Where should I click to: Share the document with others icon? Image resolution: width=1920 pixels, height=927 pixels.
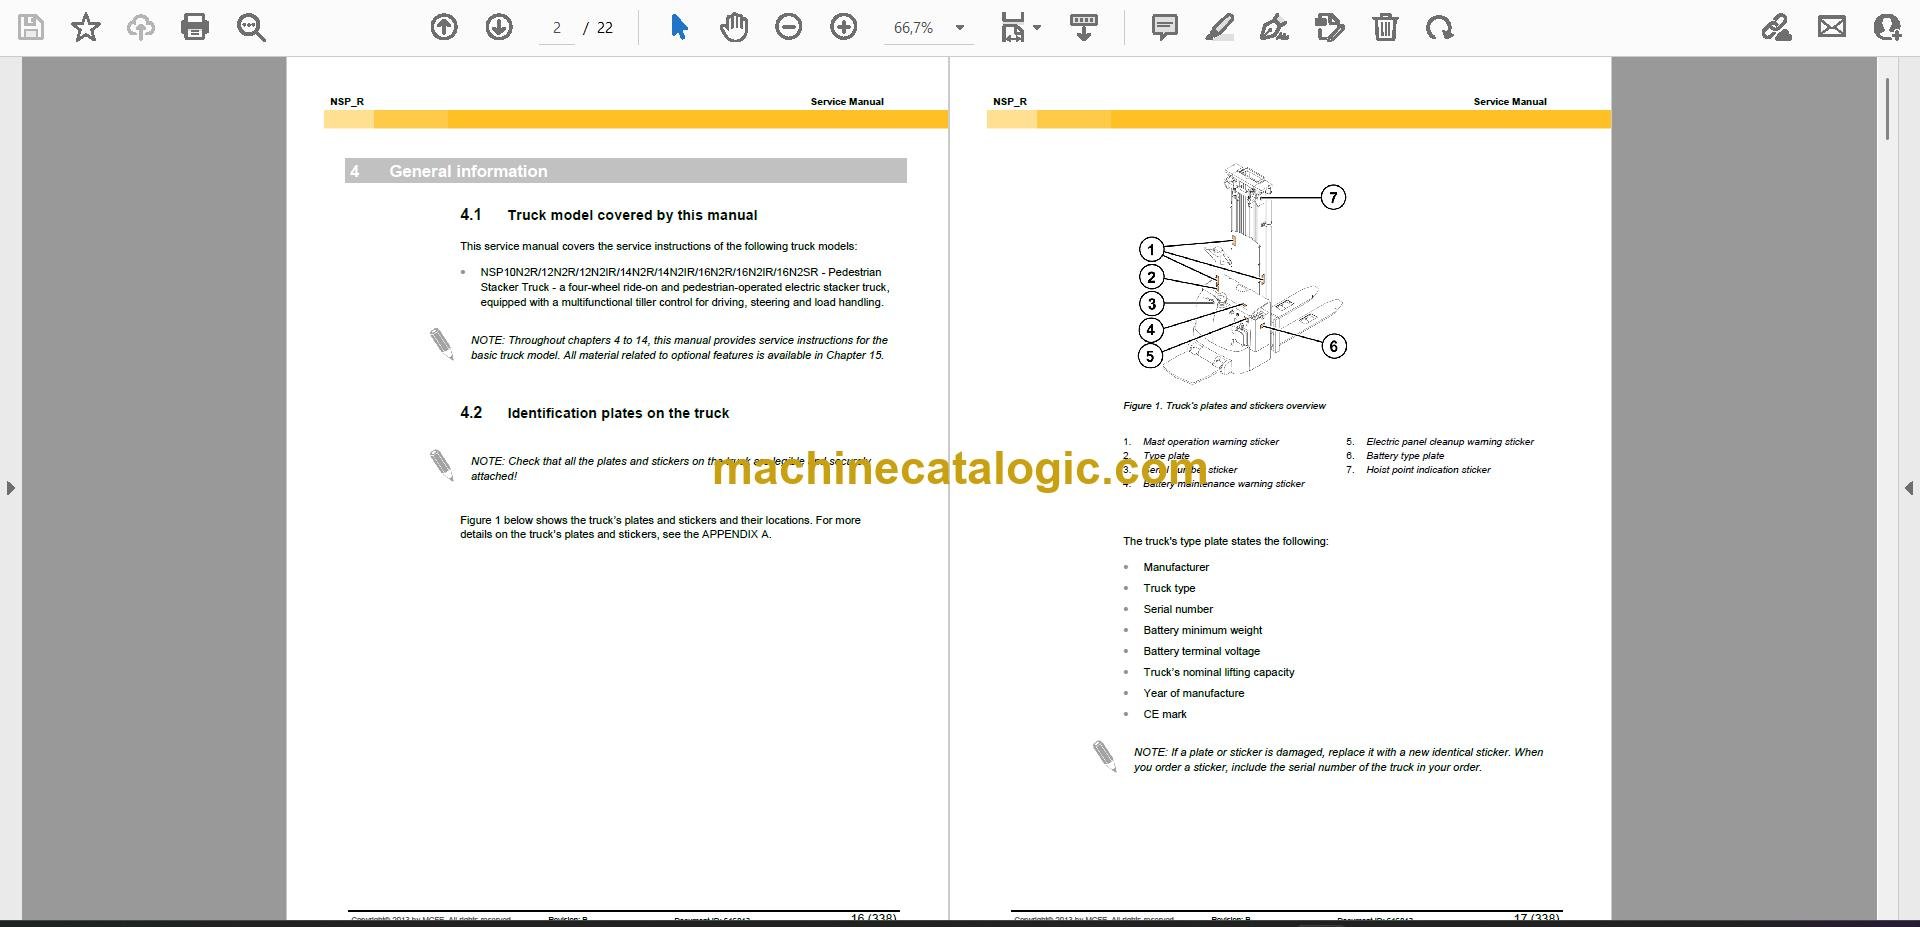(x=1887, y=27)
